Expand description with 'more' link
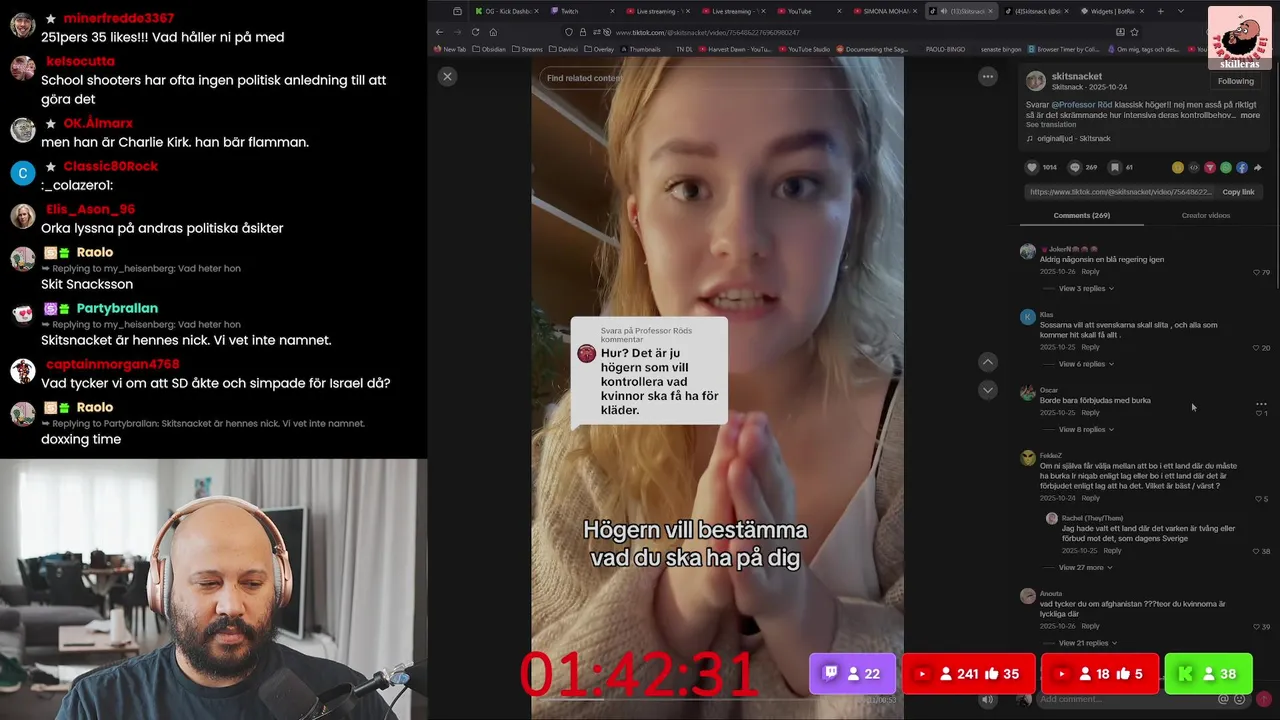 (x=1250, y=115)
